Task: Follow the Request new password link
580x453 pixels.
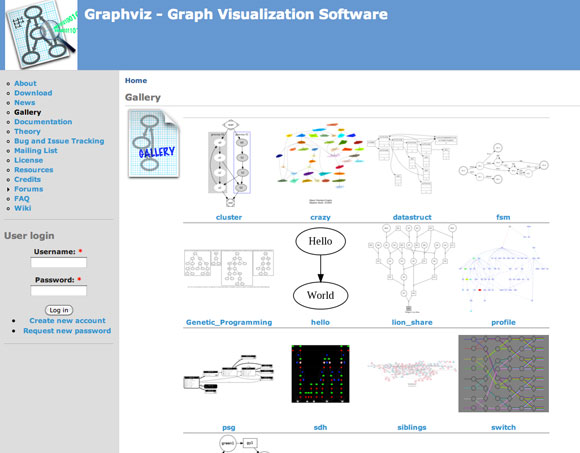Action: coord(67,331)
